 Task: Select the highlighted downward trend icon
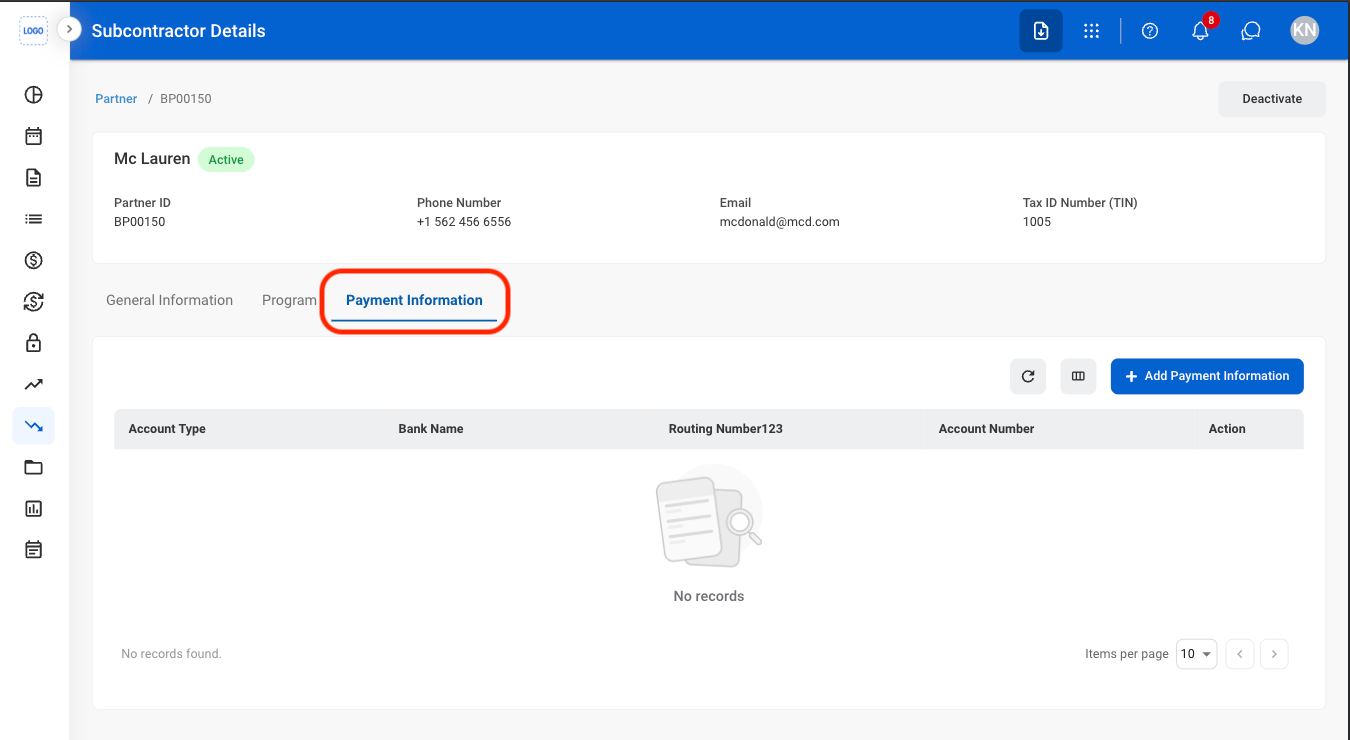34,426
